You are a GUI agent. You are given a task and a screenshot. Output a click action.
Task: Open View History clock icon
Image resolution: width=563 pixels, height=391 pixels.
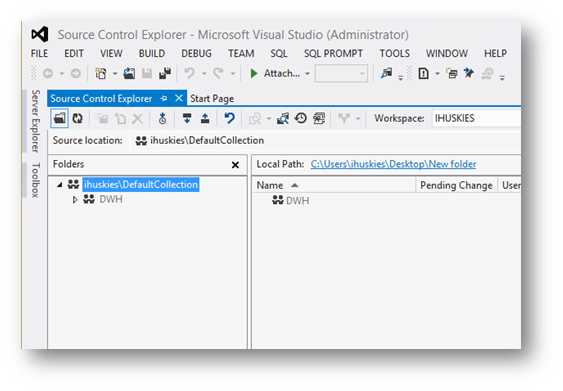pos(301,118)
